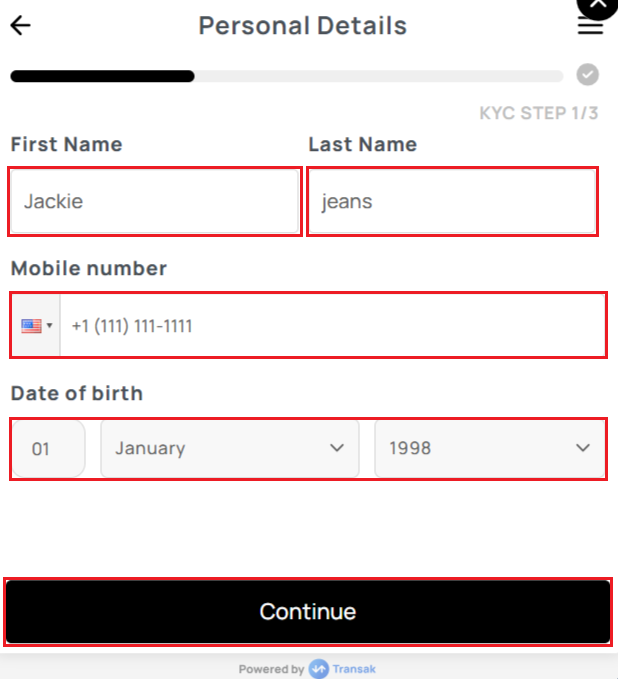Click the year dropdown chevron
Screen dimensions: 618x679
coord(583,448)
